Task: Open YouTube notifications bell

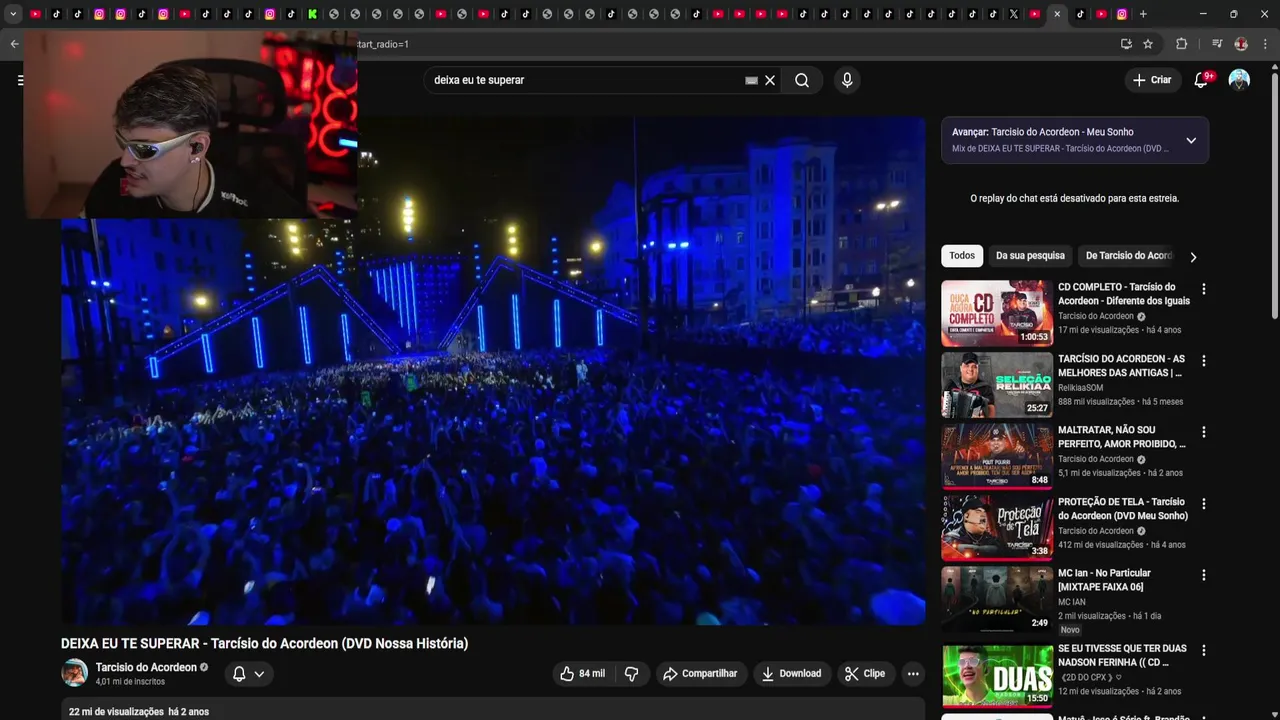Action: pyautogui.click(x=1201, y=80)
